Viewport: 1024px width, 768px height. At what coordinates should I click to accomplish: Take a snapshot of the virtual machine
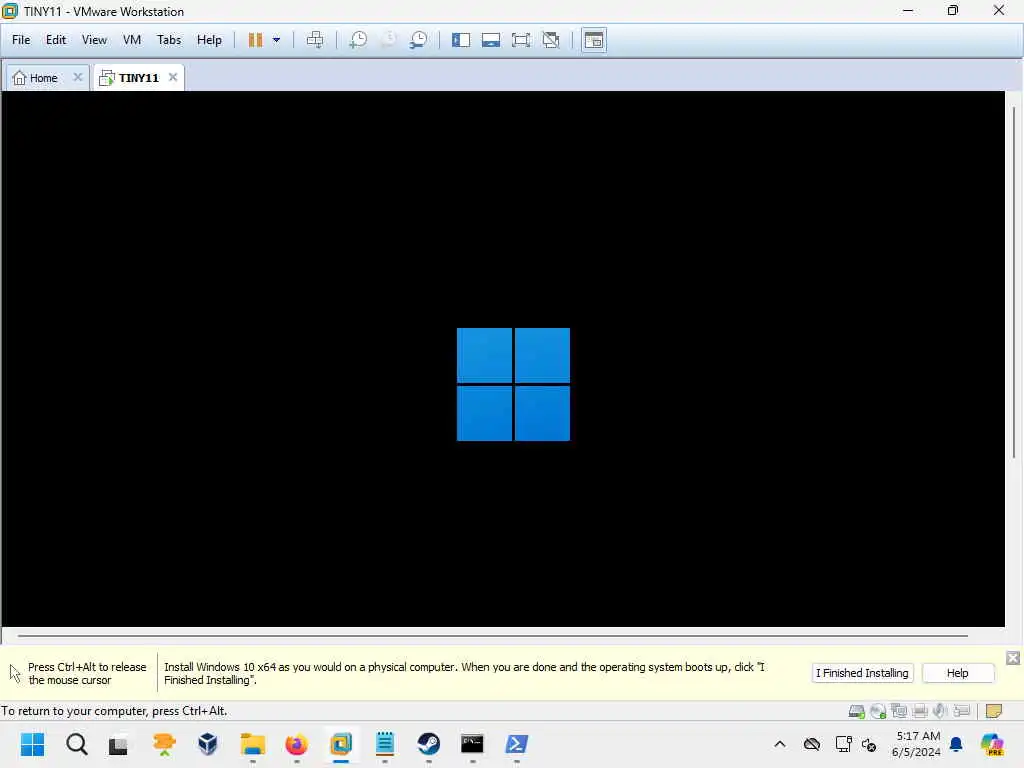coord(358,40)
